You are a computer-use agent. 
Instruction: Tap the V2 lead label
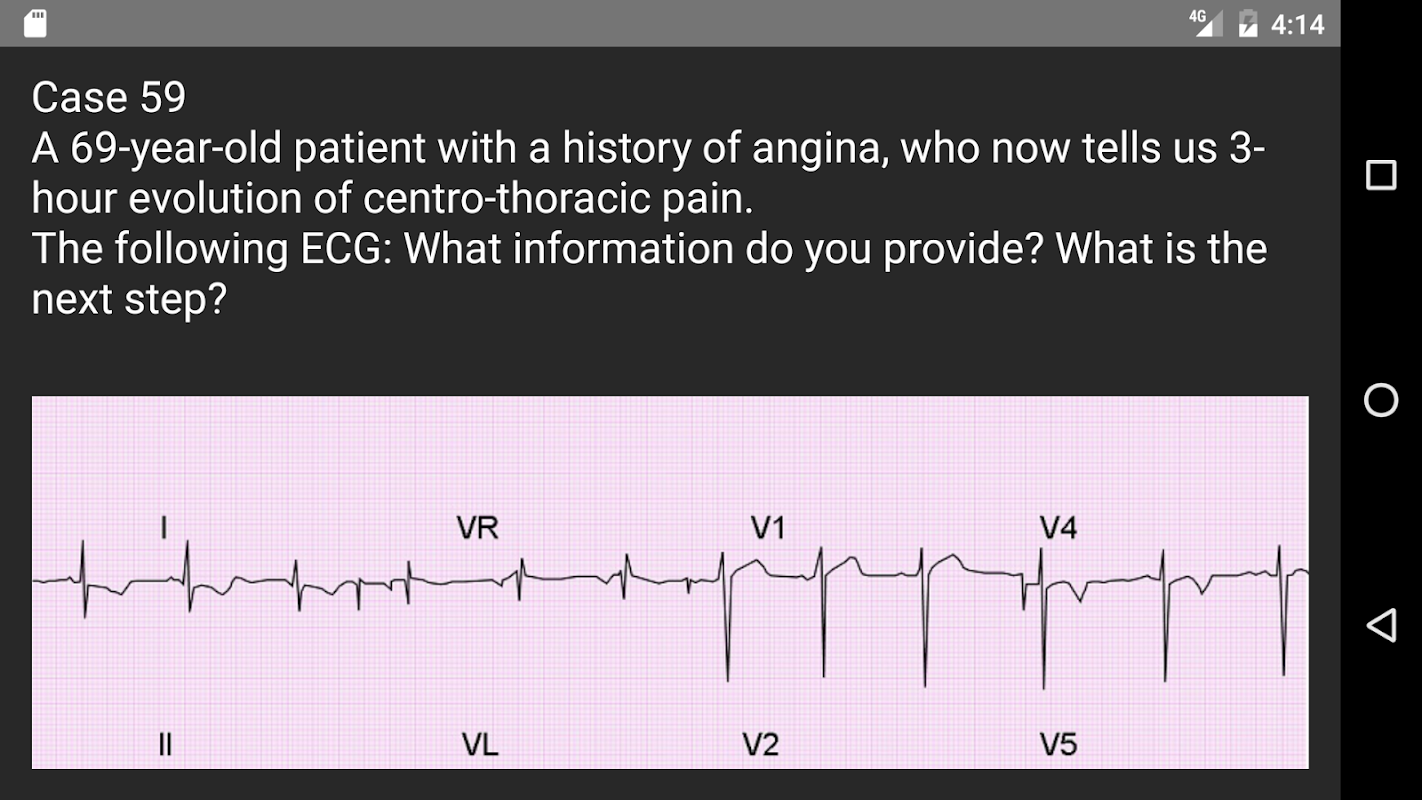pos(761,745)
